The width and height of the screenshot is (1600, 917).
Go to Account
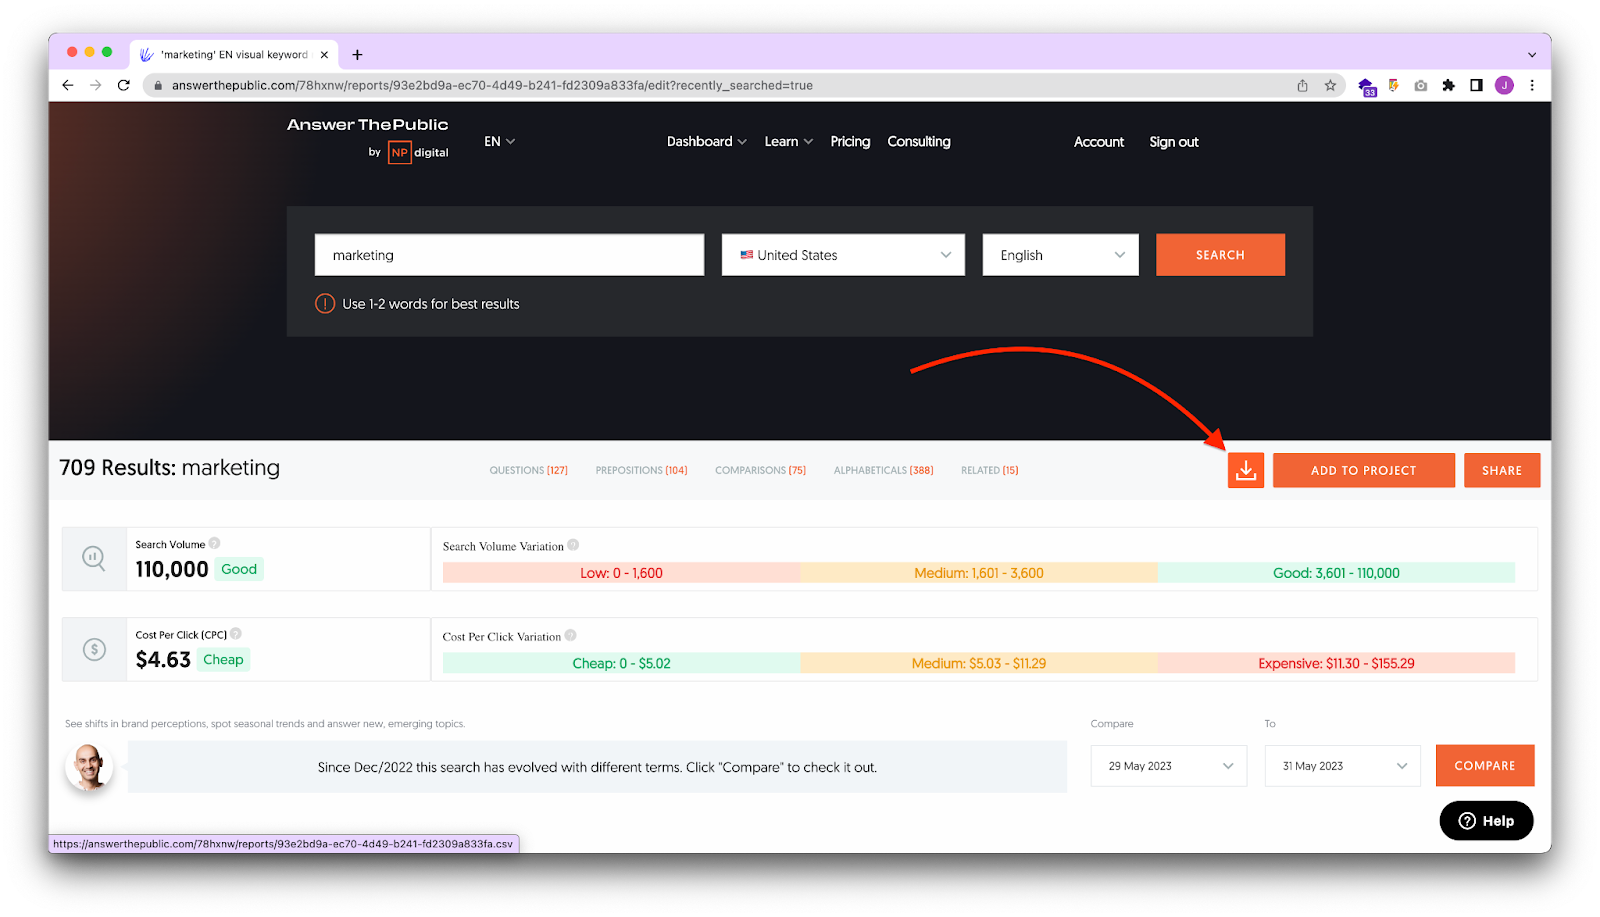click(1098, 142)
